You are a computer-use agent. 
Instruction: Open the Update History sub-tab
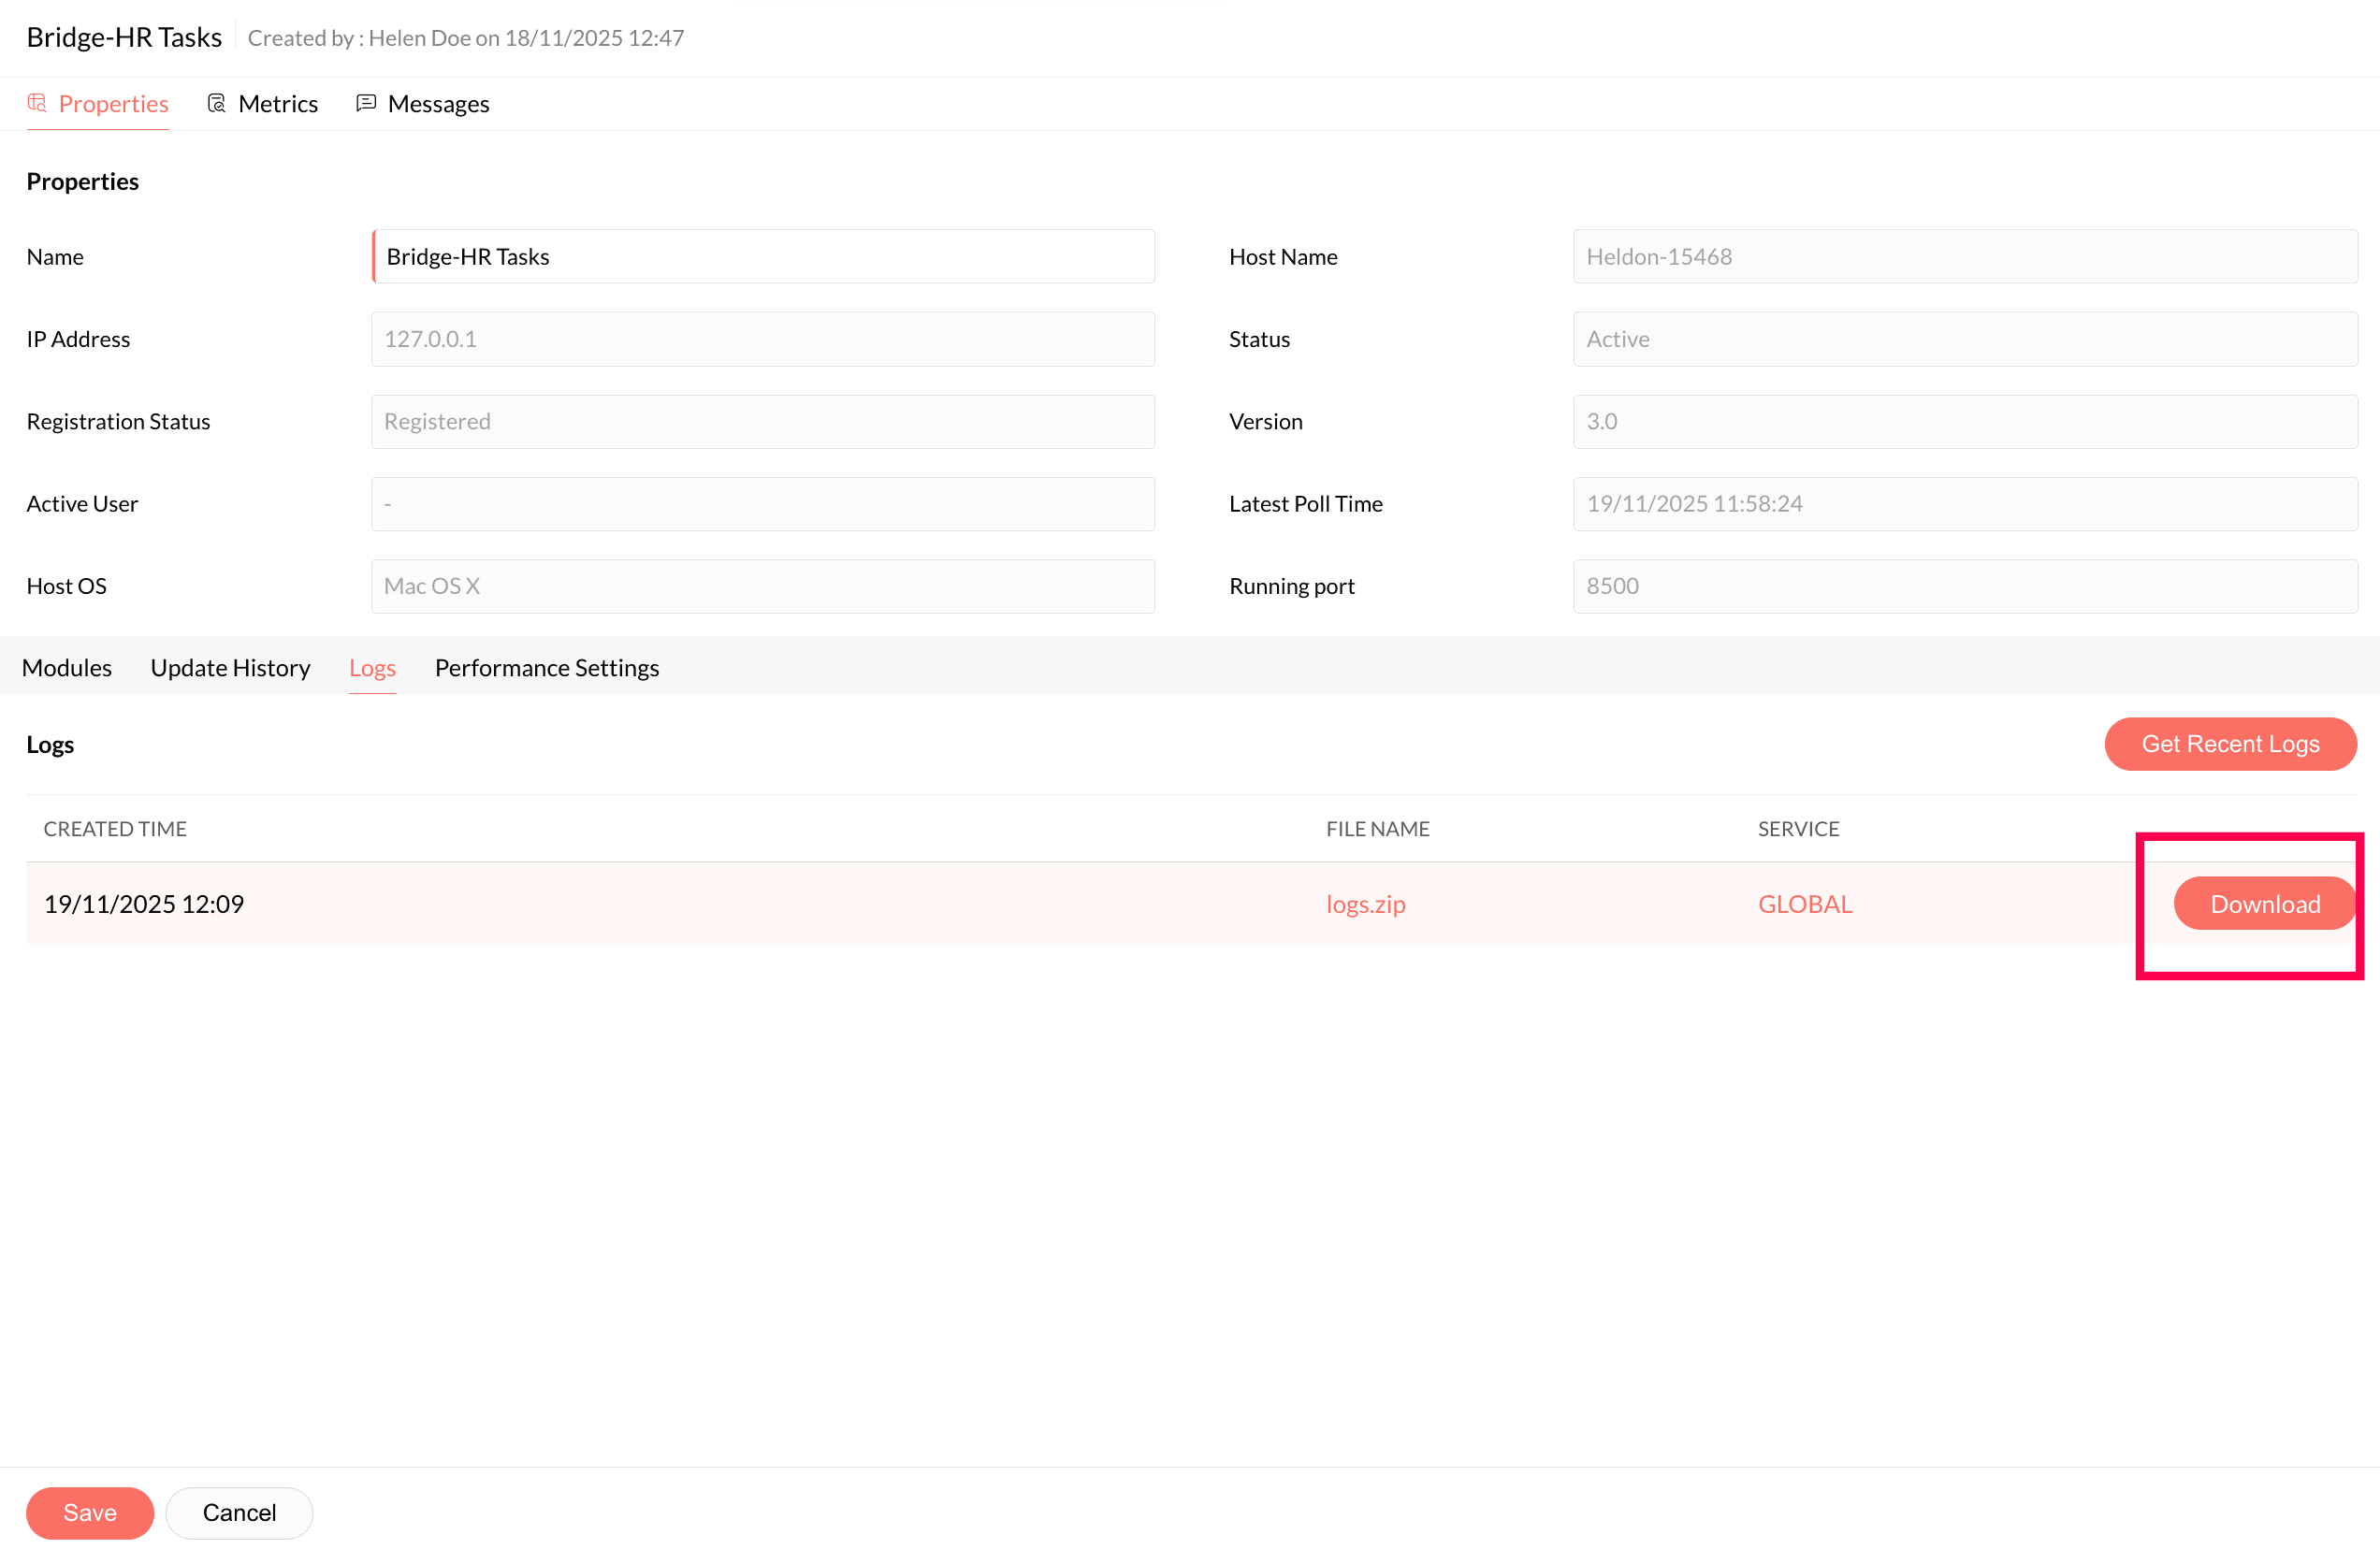(230, 668)
